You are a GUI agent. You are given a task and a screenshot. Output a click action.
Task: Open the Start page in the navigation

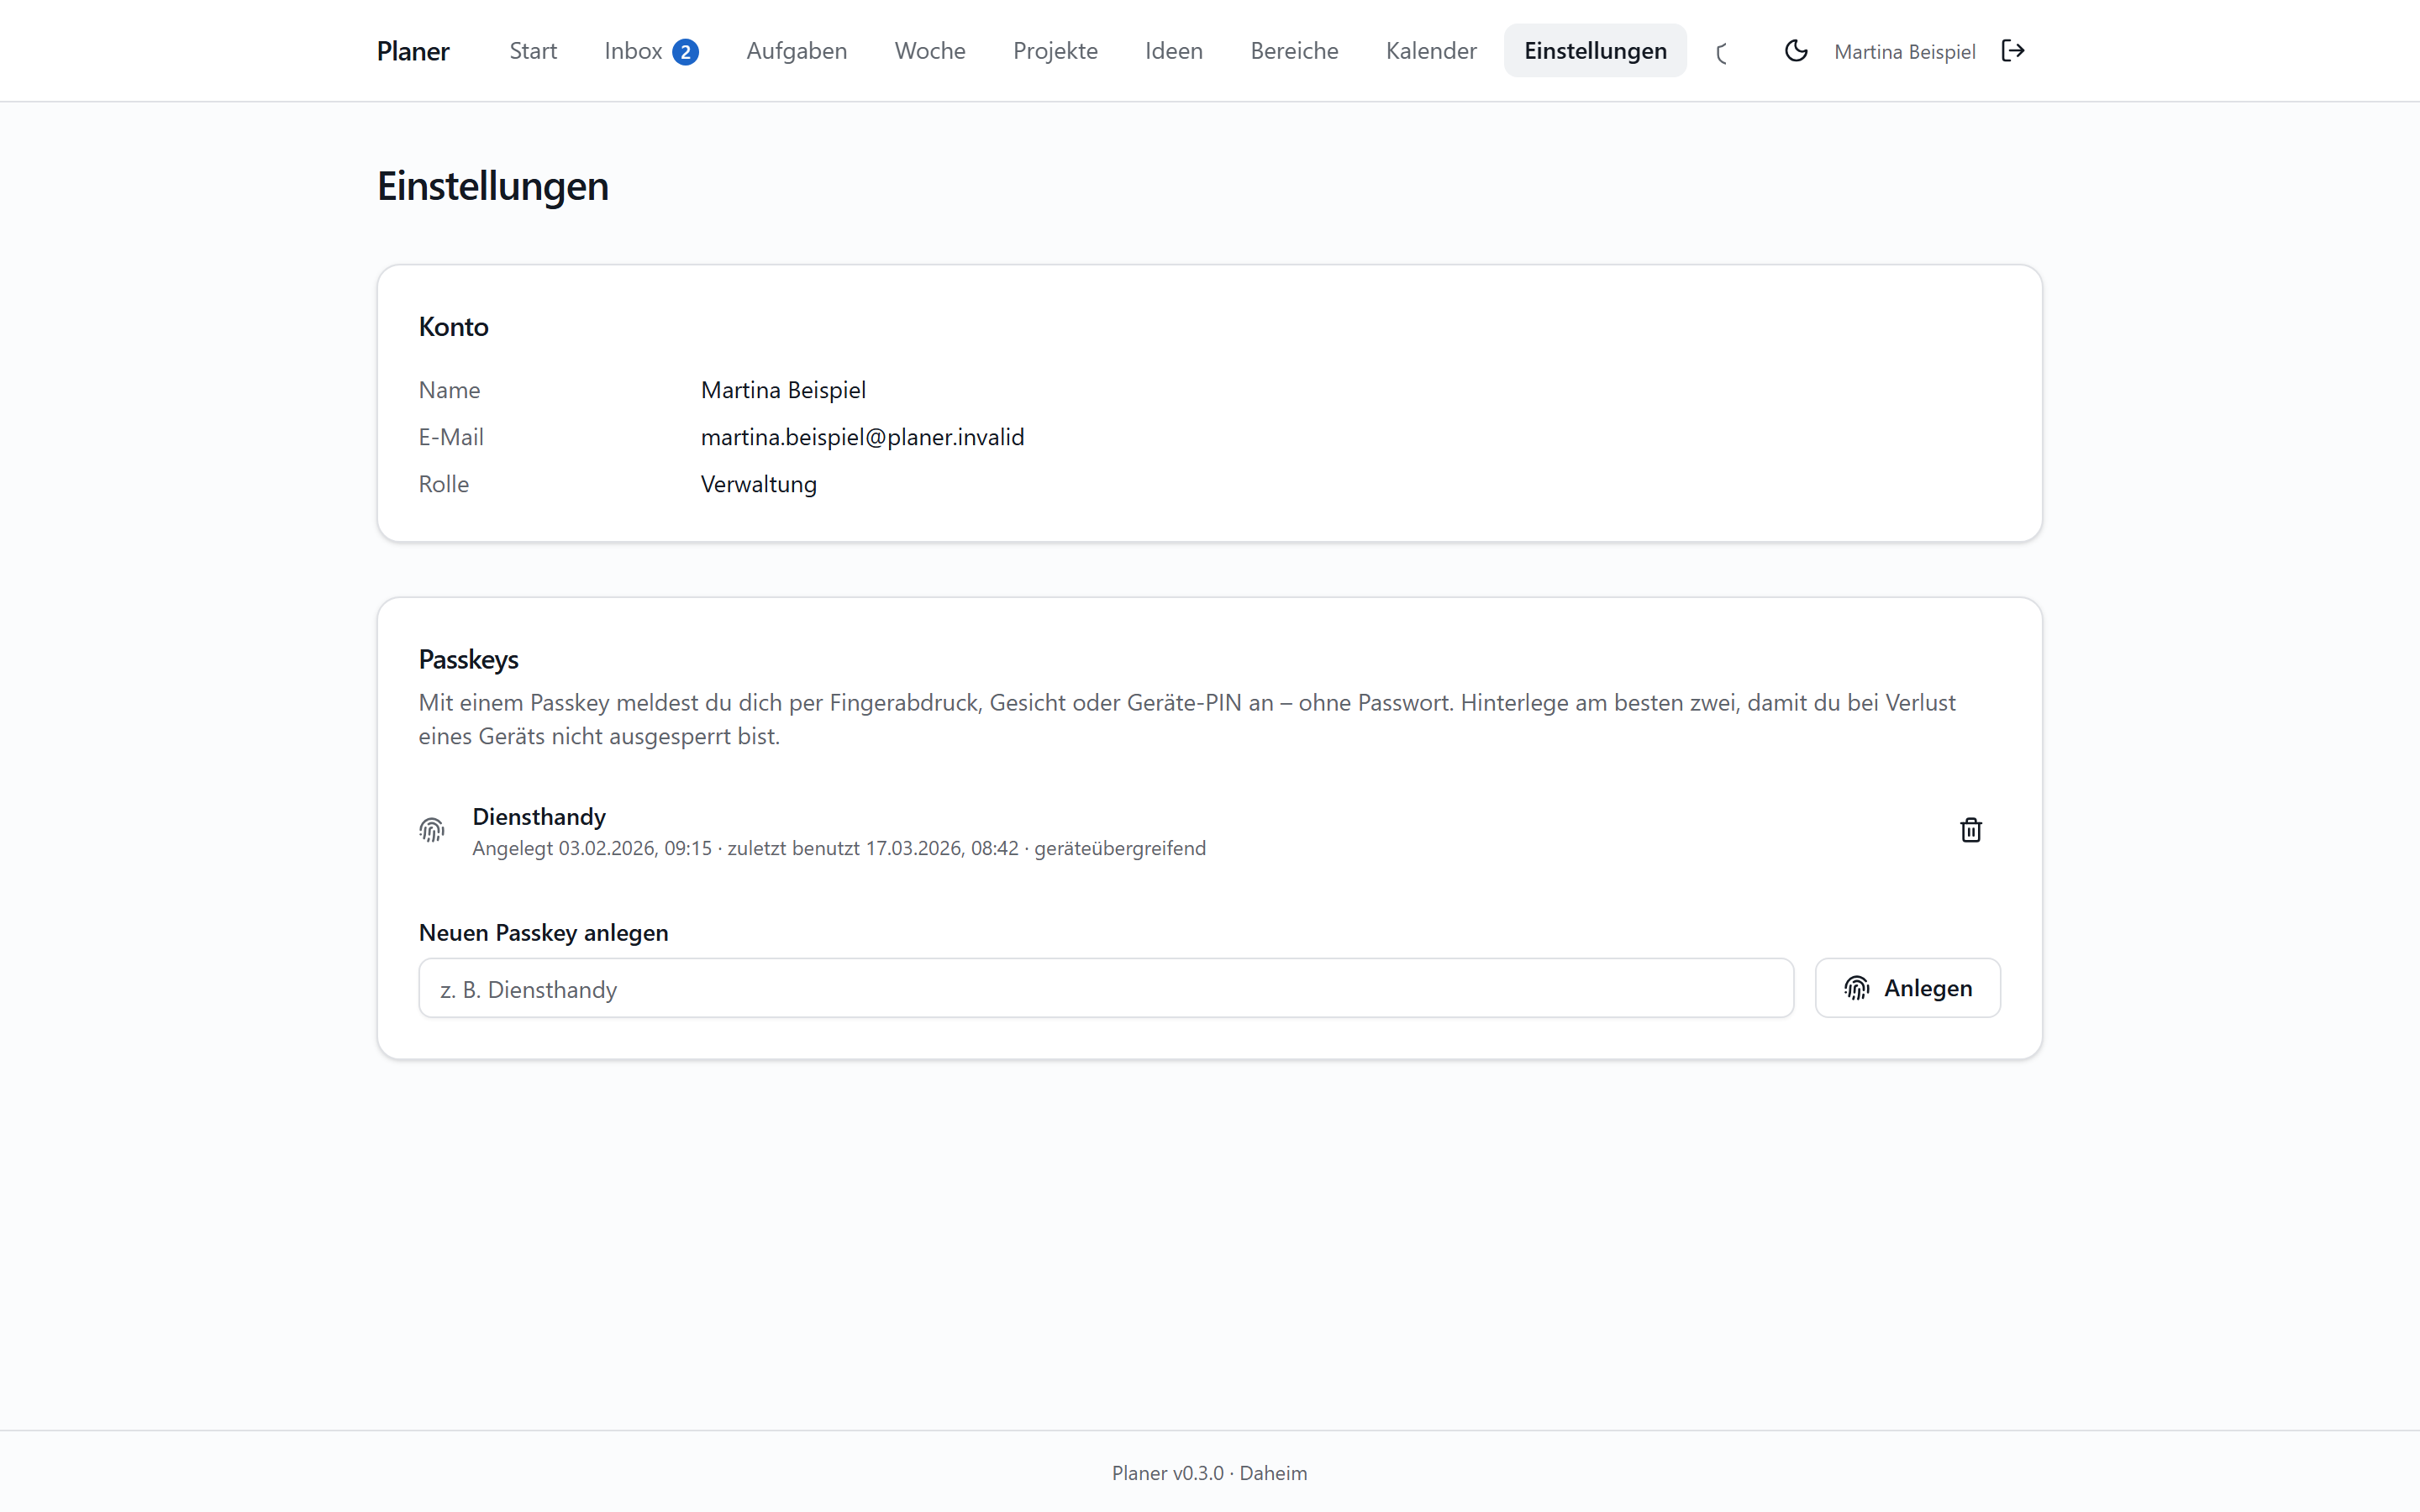tap(533, 51)
